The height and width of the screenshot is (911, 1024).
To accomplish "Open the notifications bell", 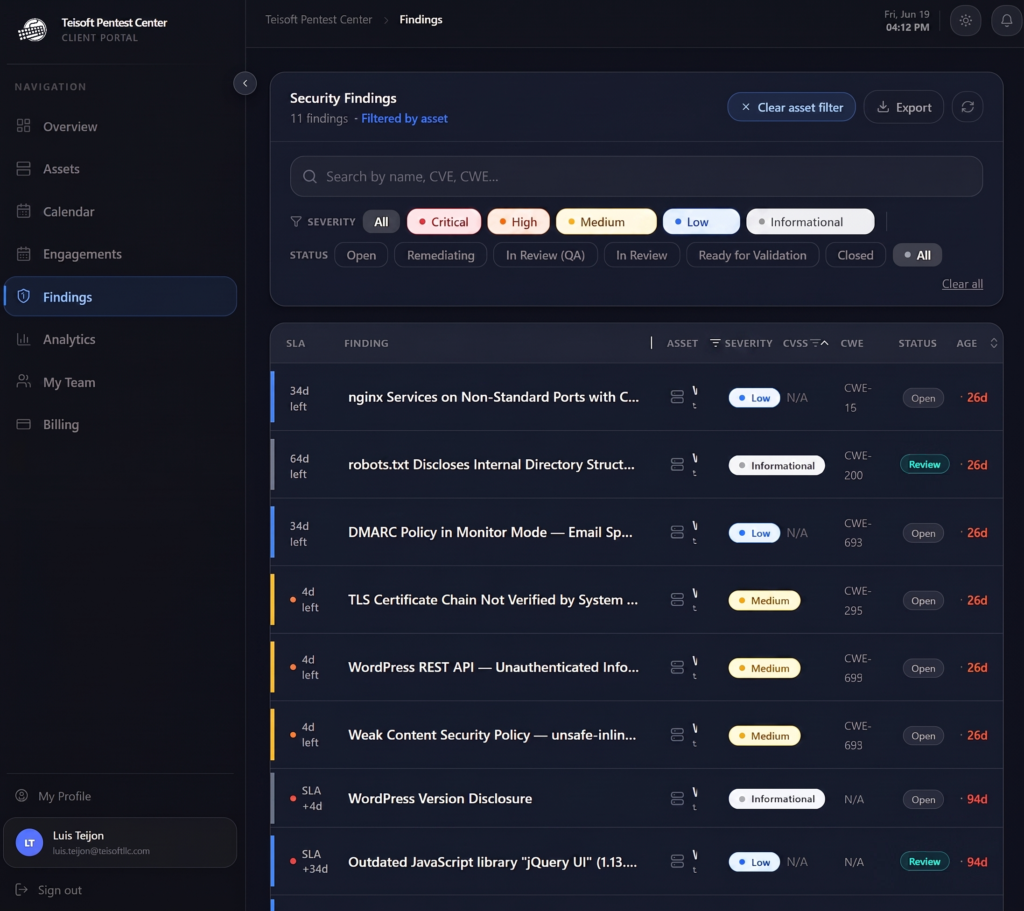I will click(x=1006, y=21).
